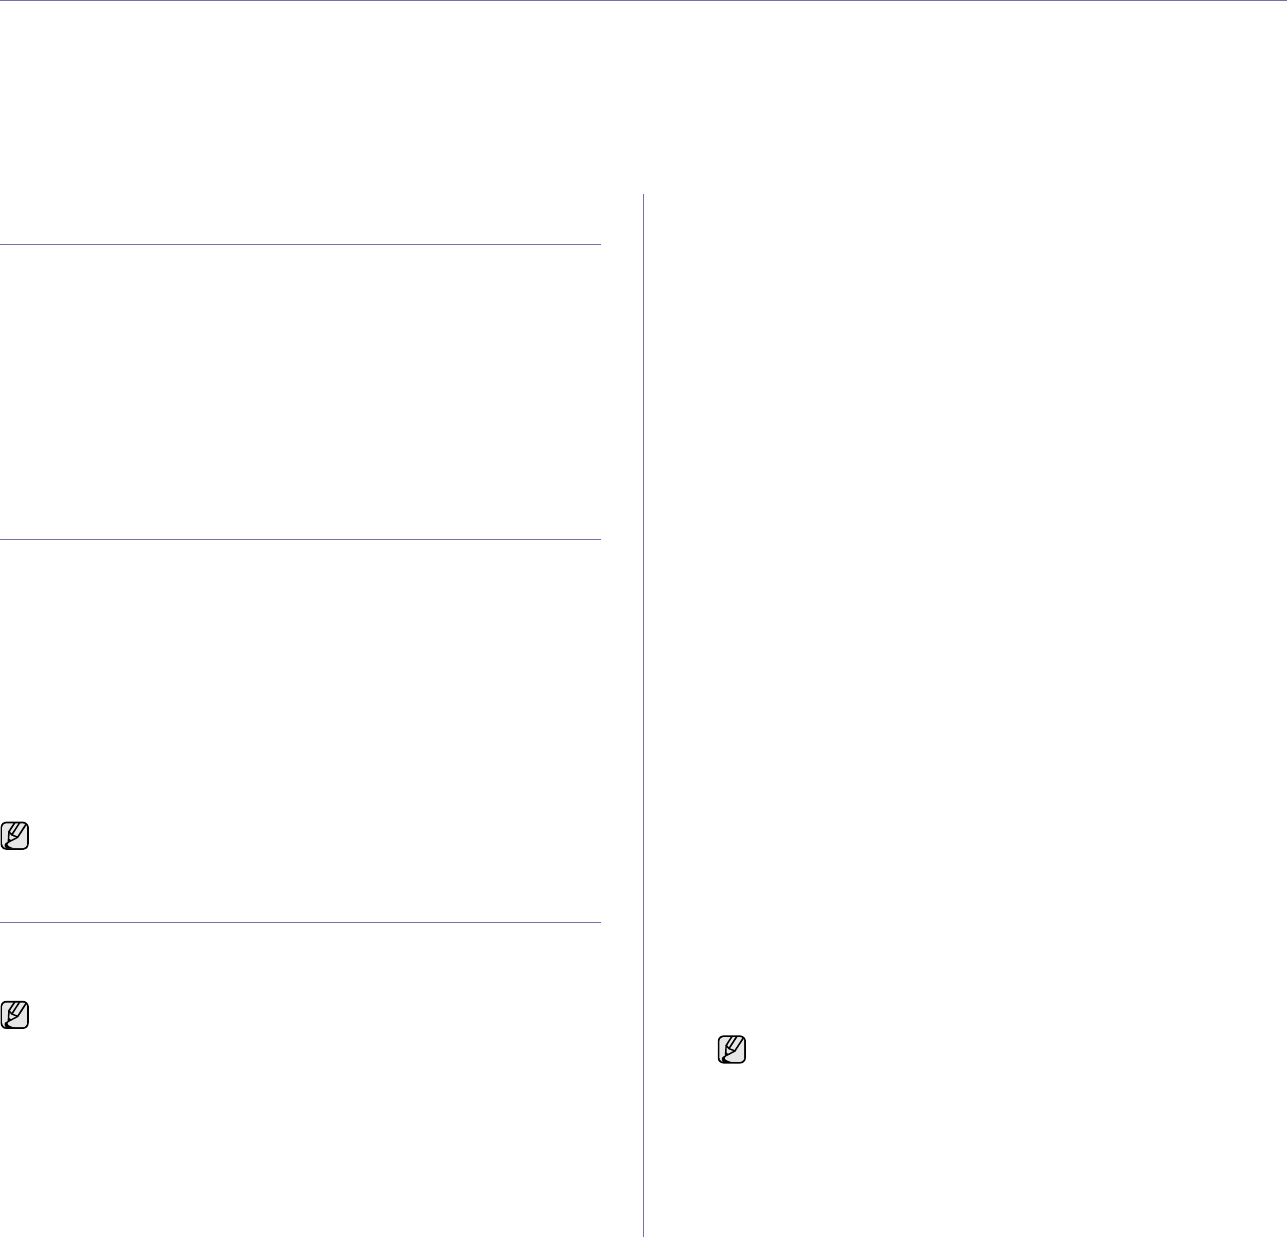Click the purple border line at page top
Image resolution: width=1287 pixels, height=1237 pixels.
click(643, 1)
